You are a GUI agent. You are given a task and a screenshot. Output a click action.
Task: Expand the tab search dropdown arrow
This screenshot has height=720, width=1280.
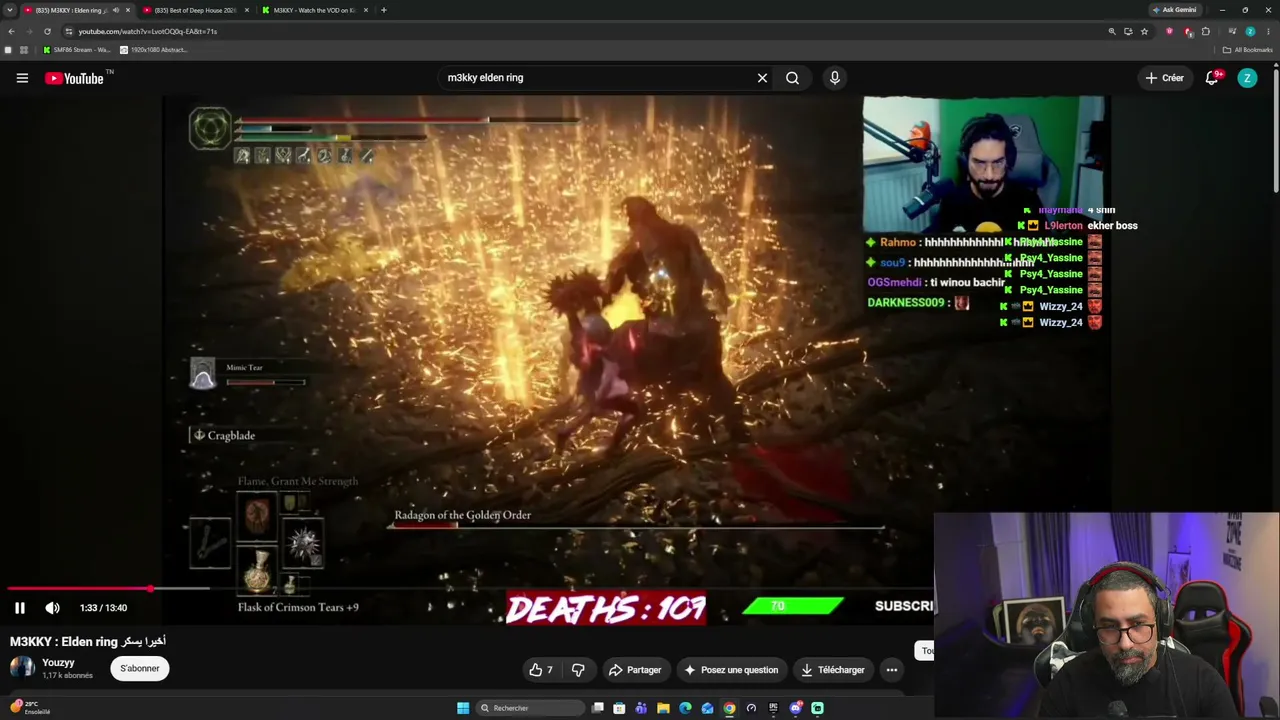(10, 10)
